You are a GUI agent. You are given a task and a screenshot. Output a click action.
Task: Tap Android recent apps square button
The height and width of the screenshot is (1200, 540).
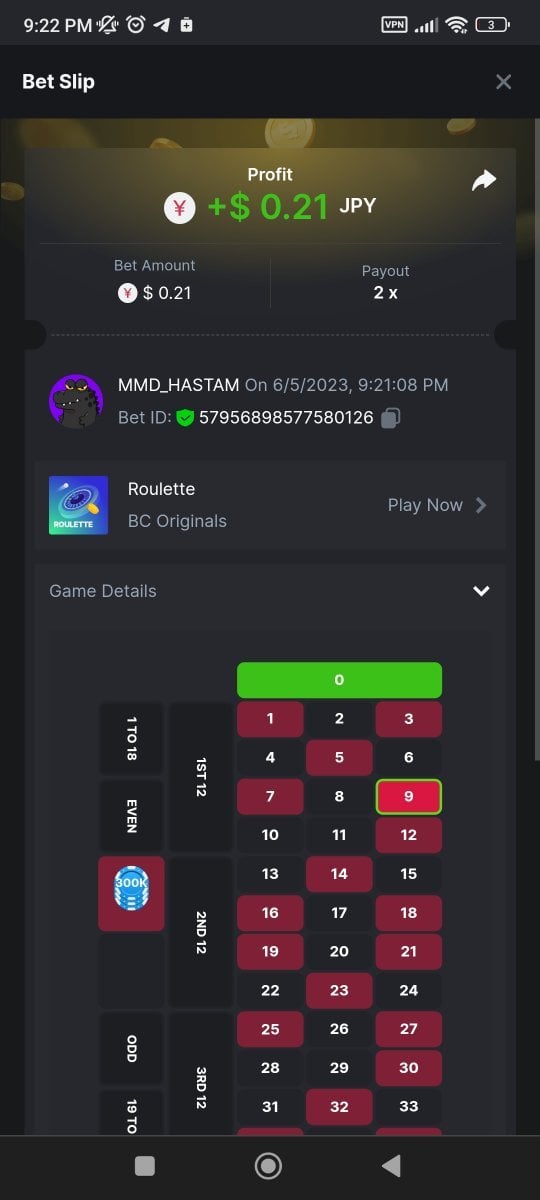pos(145,1165)
